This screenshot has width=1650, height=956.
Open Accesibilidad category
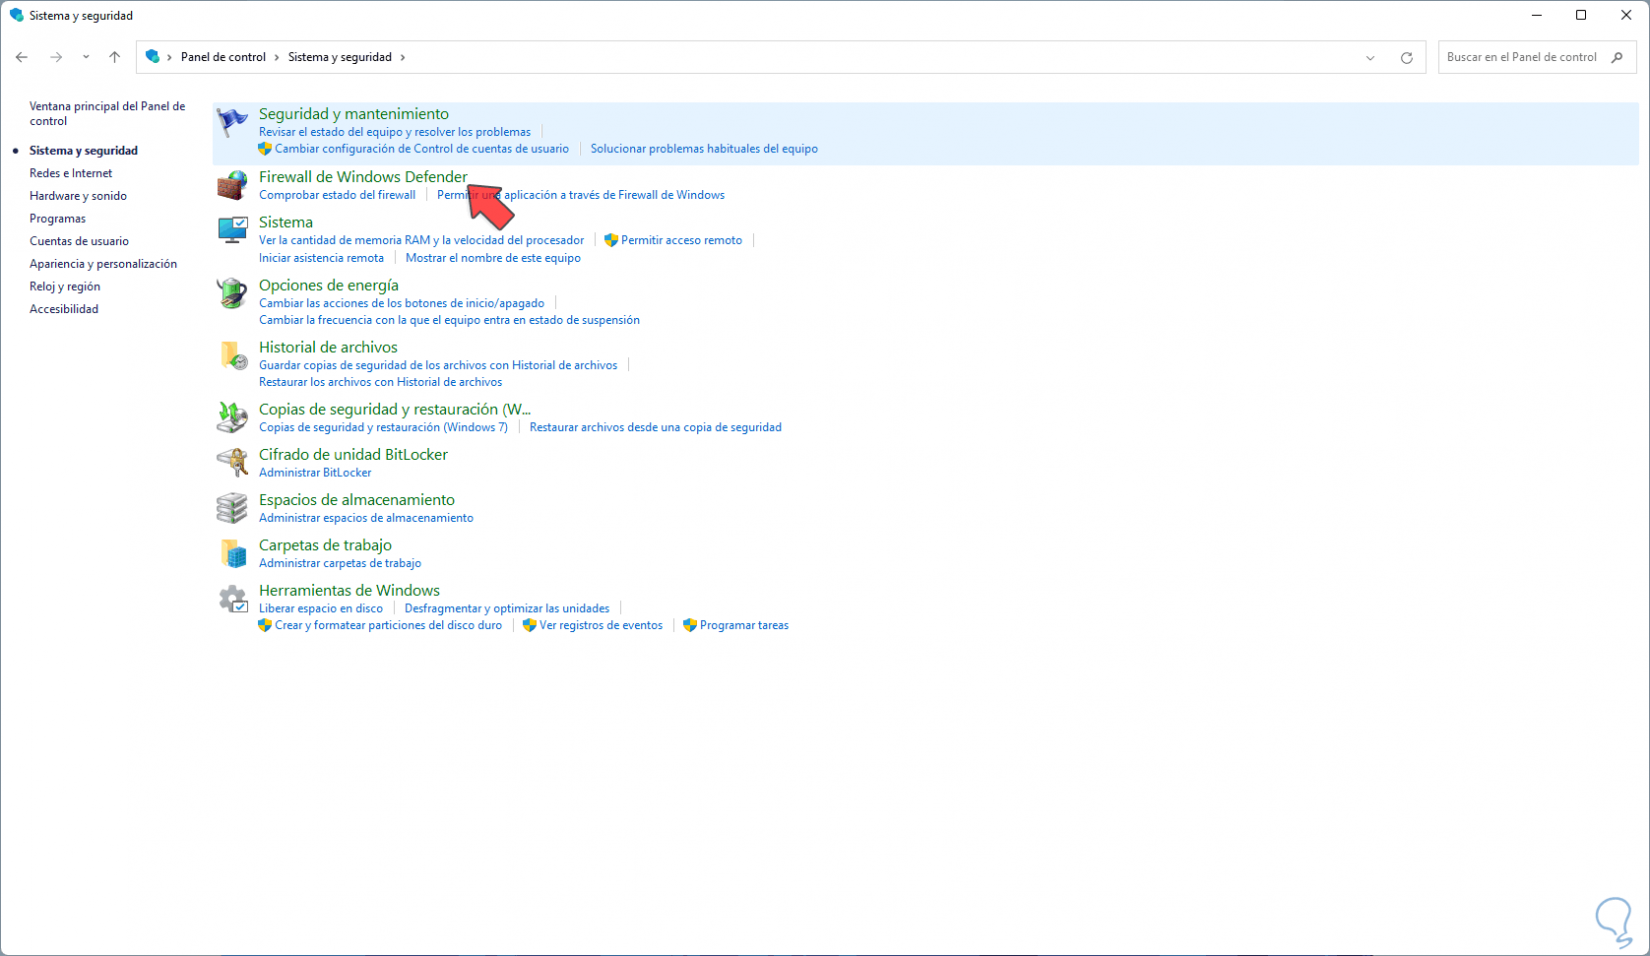coord(64,309)
